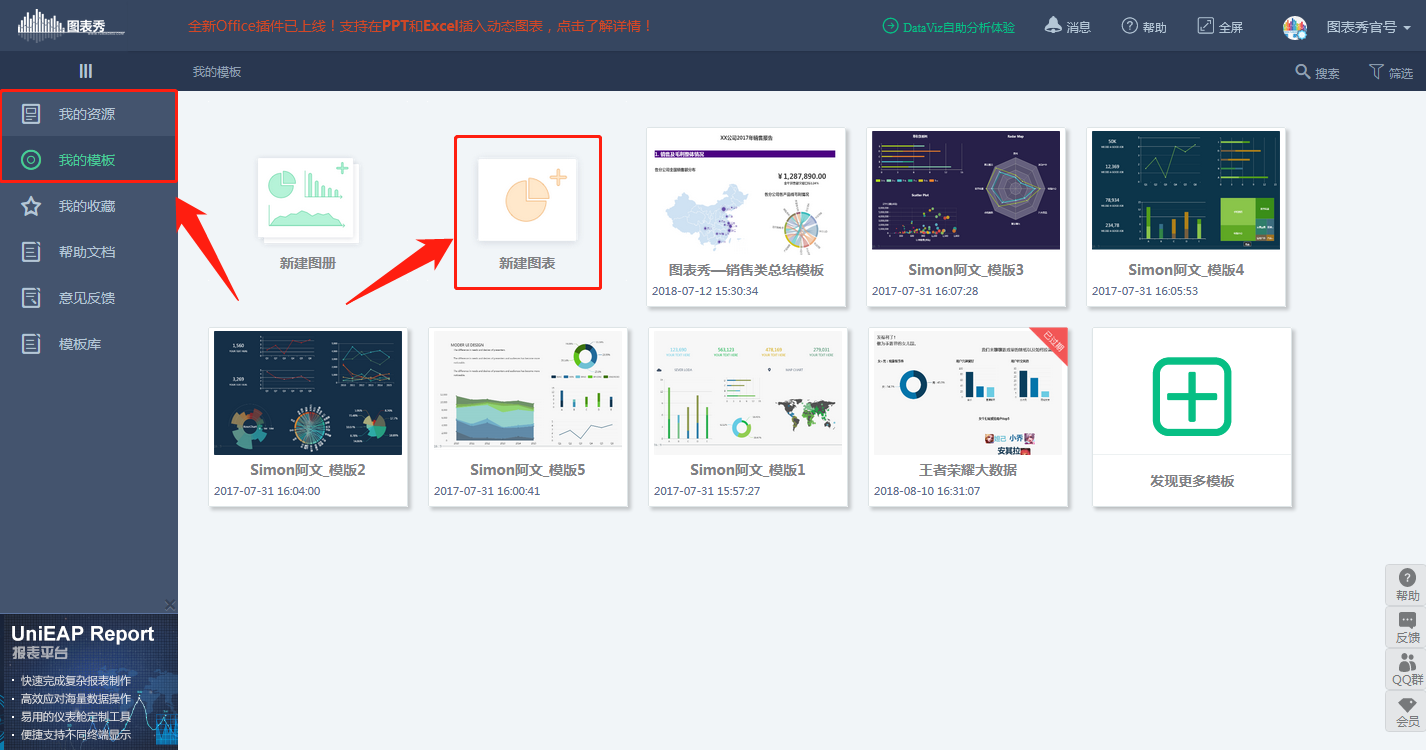The width and height of the screenshot is (1426, 750).
Task: Click 发现更多模板 label
Action: (x=1192, y=481)
